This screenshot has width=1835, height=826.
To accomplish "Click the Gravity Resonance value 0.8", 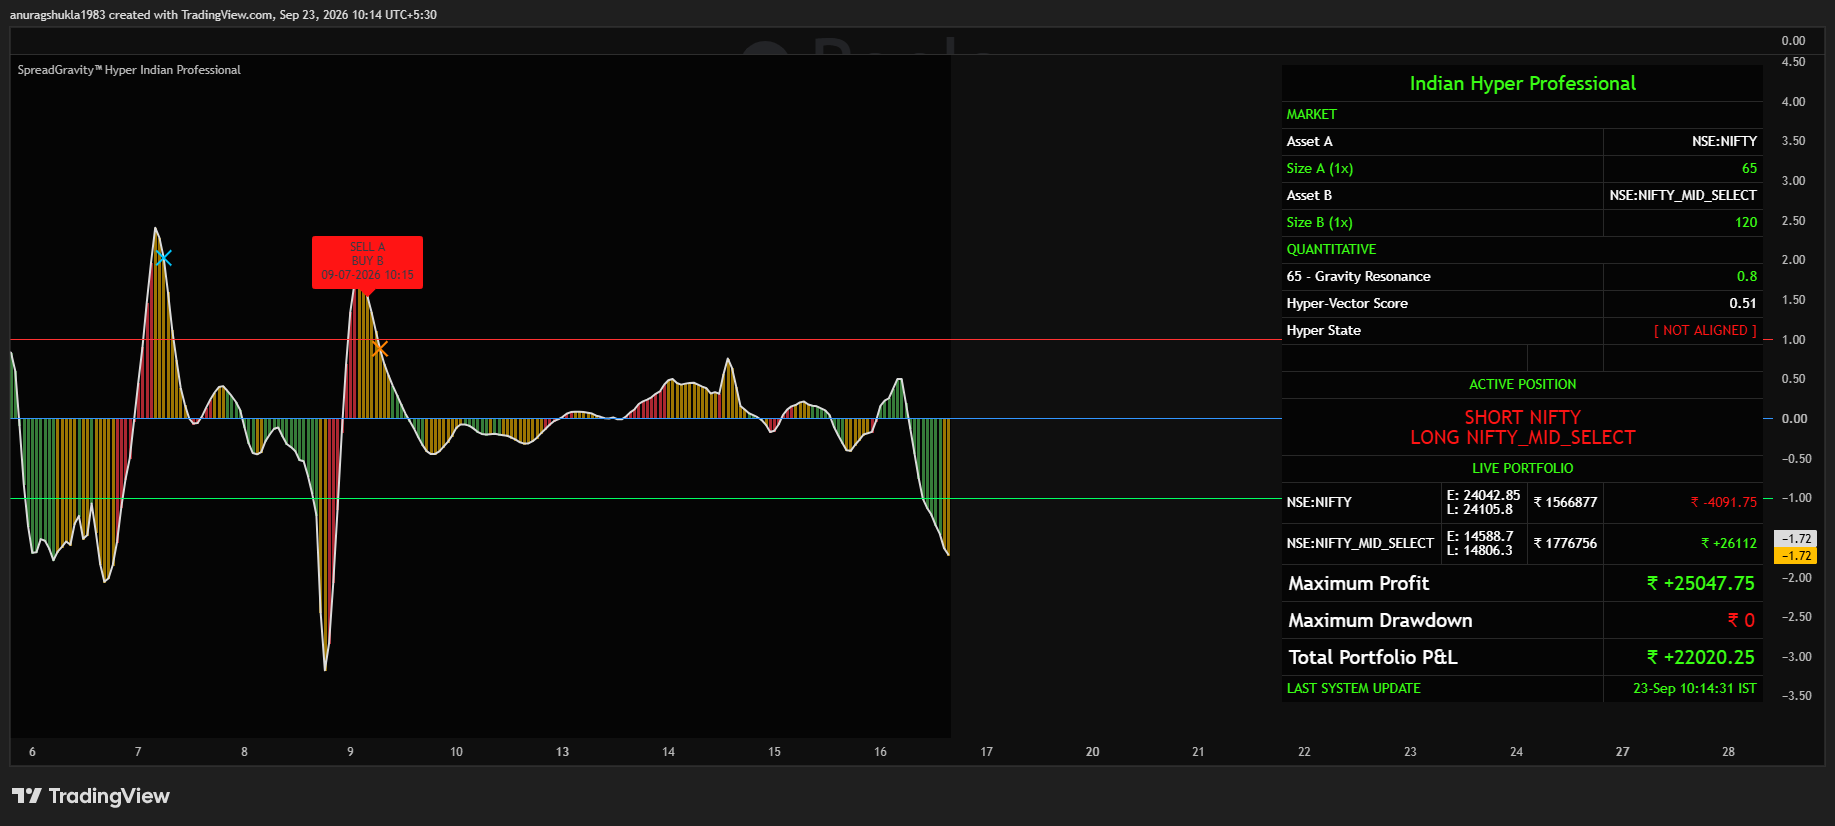I will (x=1746, y=277).
